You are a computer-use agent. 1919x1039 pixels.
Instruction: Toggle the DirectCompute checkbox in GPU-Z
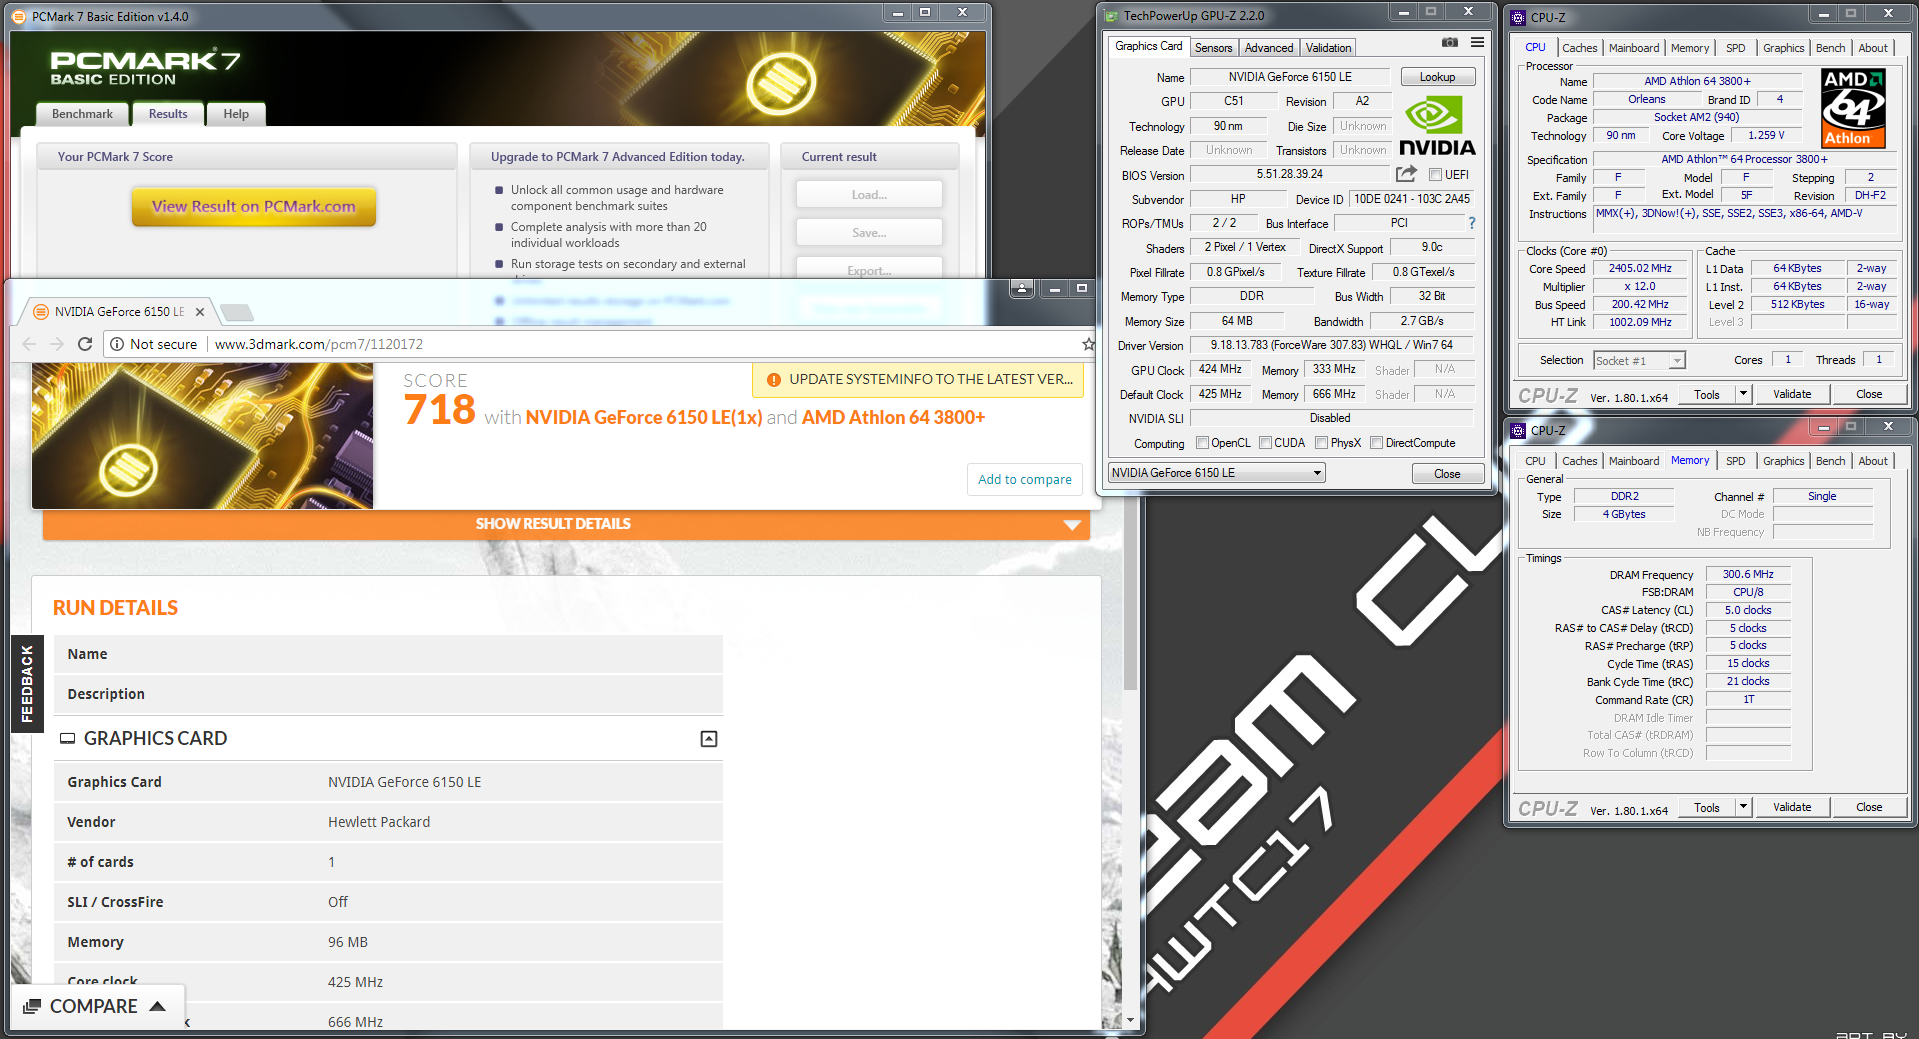pyautogui.click(x=1377, y=443)
